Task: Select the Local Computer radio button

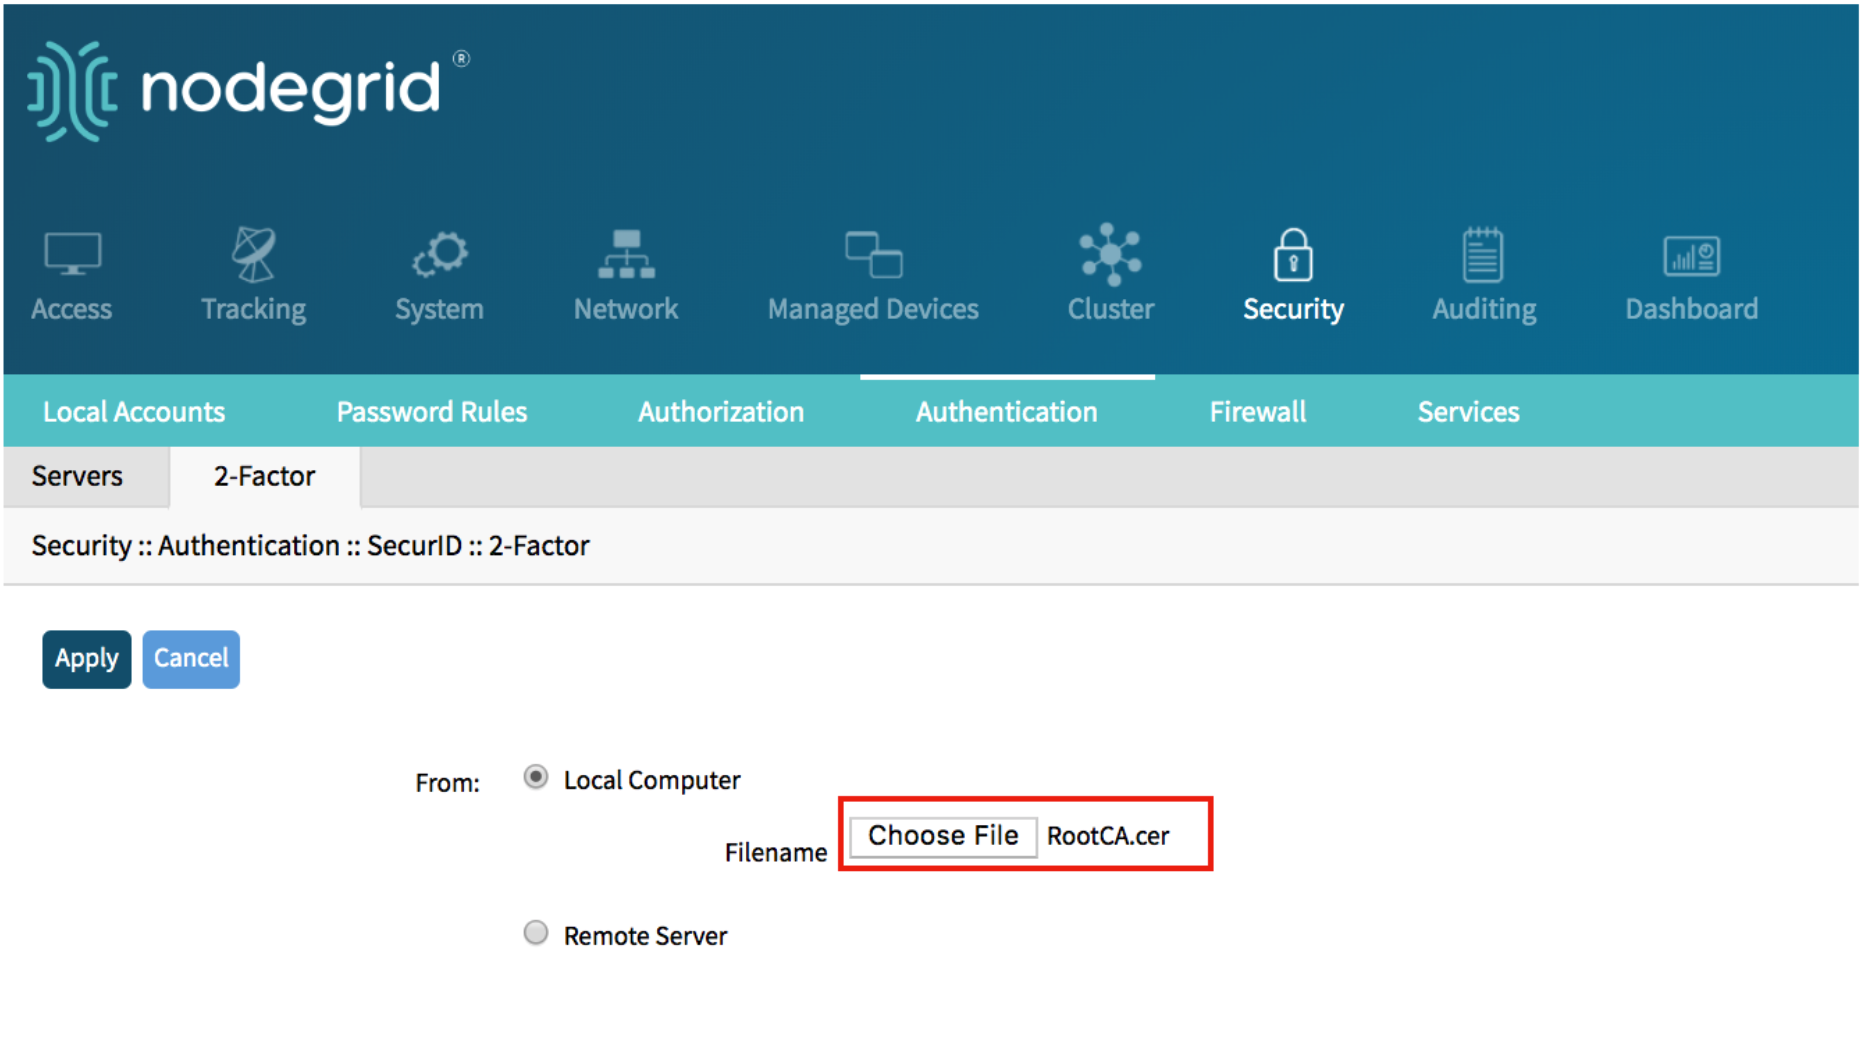Action: click(536, 777)
